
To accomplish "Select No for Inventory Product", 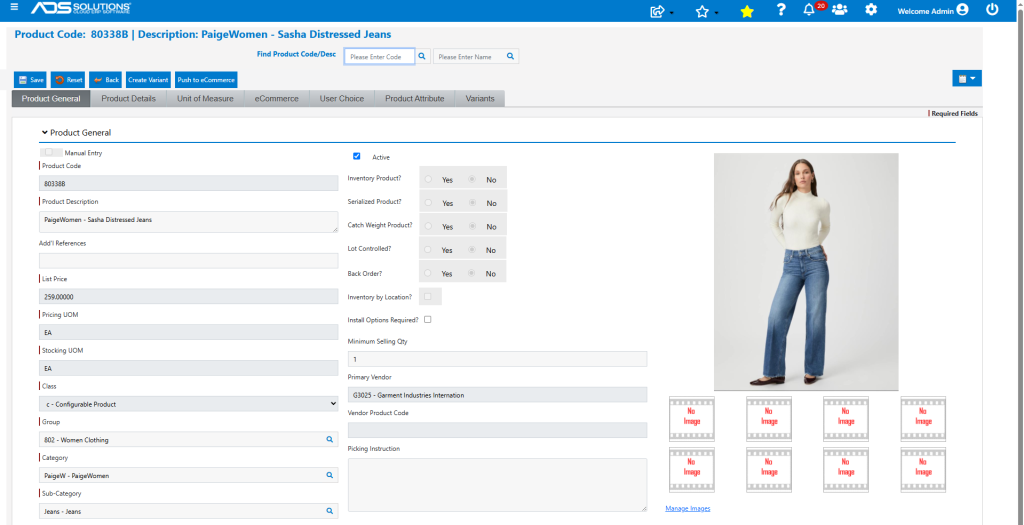I will (x=472, y=179).
